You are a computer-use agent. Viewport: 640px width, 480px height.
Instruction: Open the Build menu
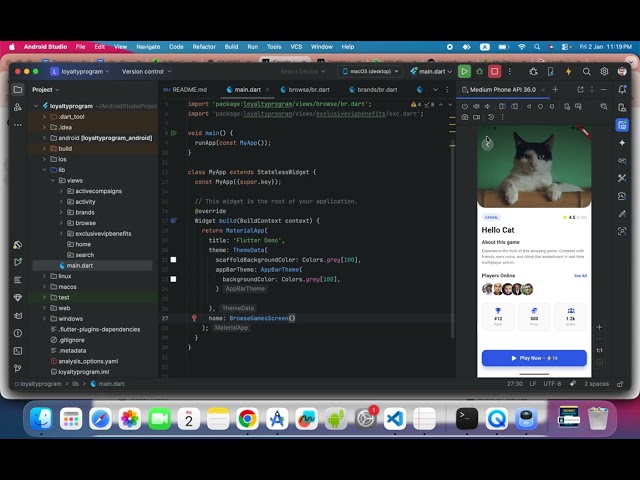(x=231, y=47)
